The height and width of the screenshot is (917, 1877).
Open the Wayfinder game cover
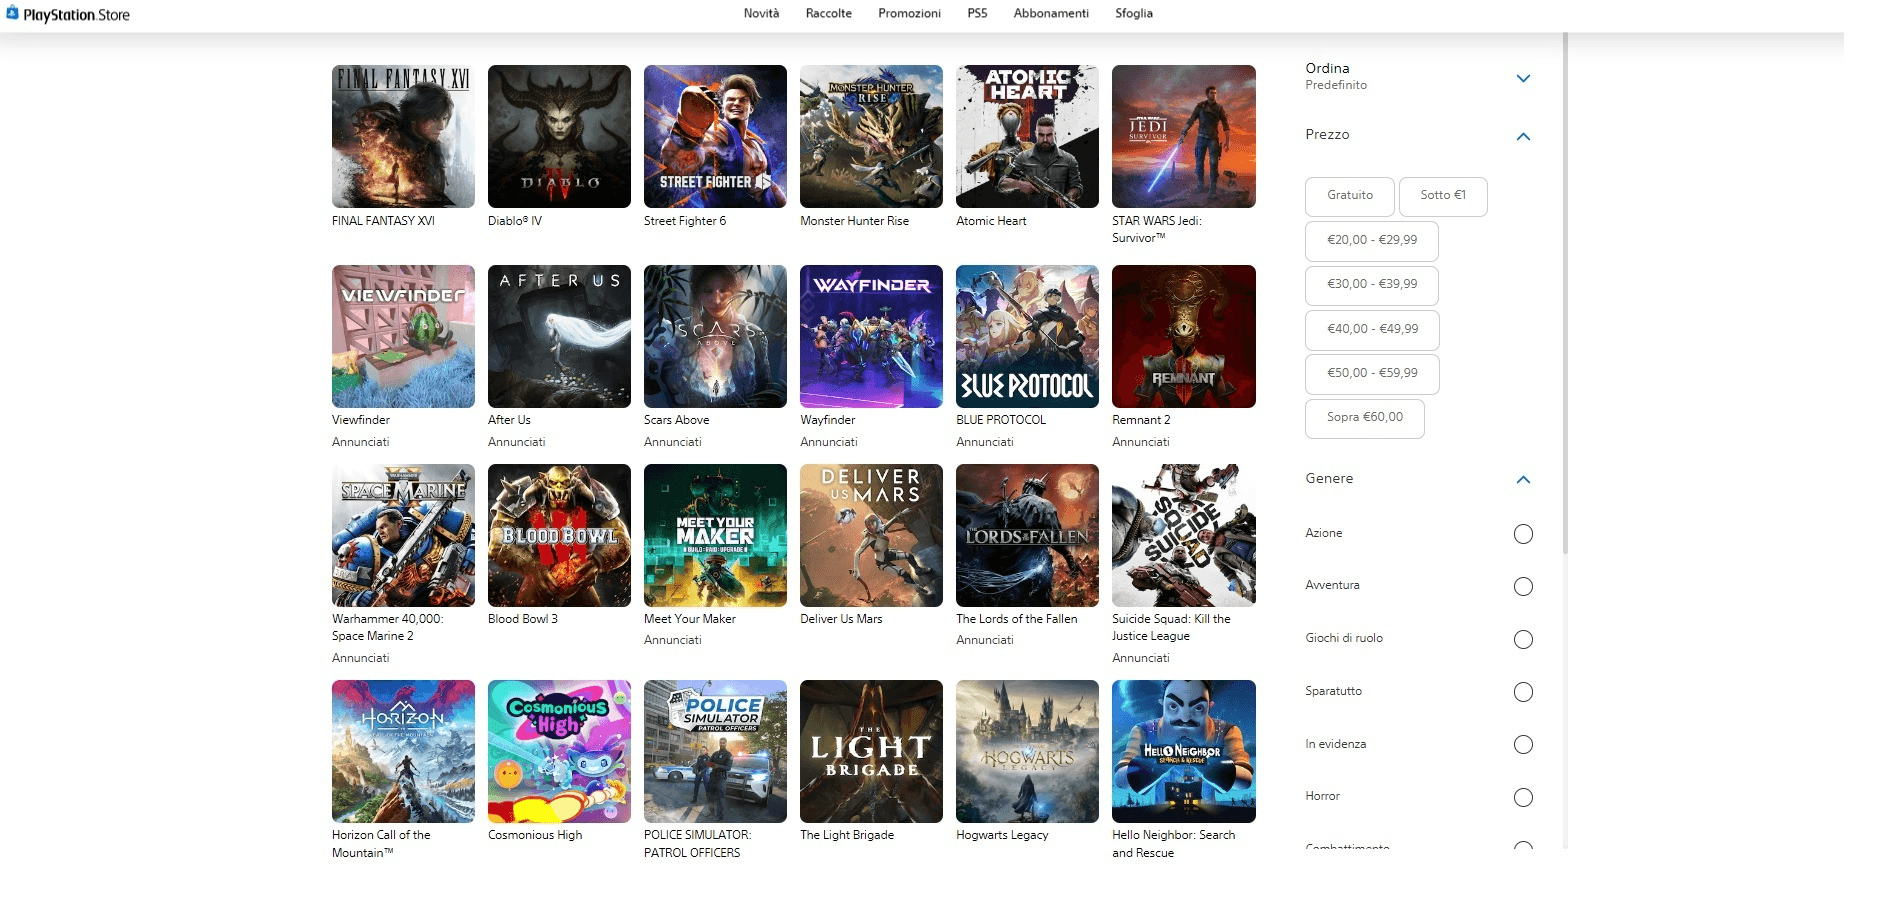tap(871, 336)
